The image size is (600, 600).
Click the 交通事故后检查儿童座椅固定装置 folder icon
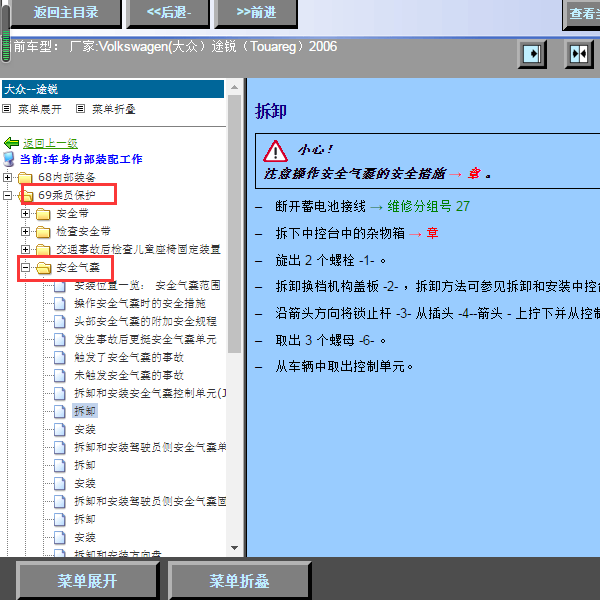pyautogui.click(x=43, y=249)
